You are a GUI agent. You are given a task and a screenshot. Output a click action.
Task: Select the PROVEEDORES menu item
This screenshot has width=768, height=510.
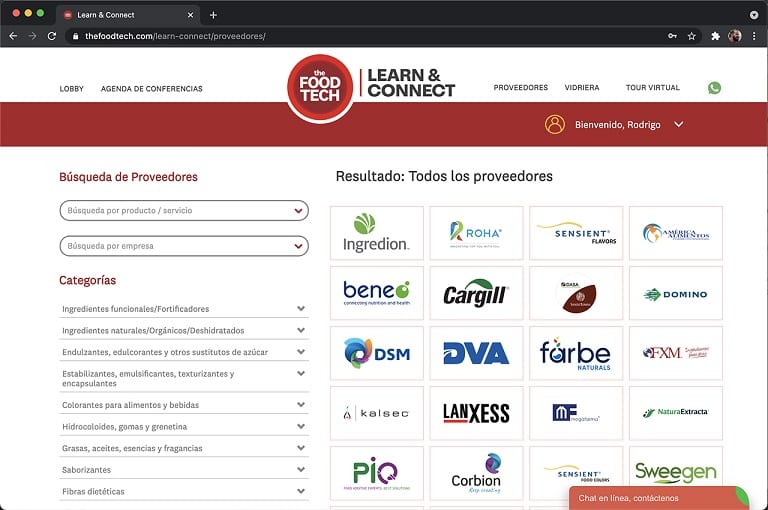(521, 87)
